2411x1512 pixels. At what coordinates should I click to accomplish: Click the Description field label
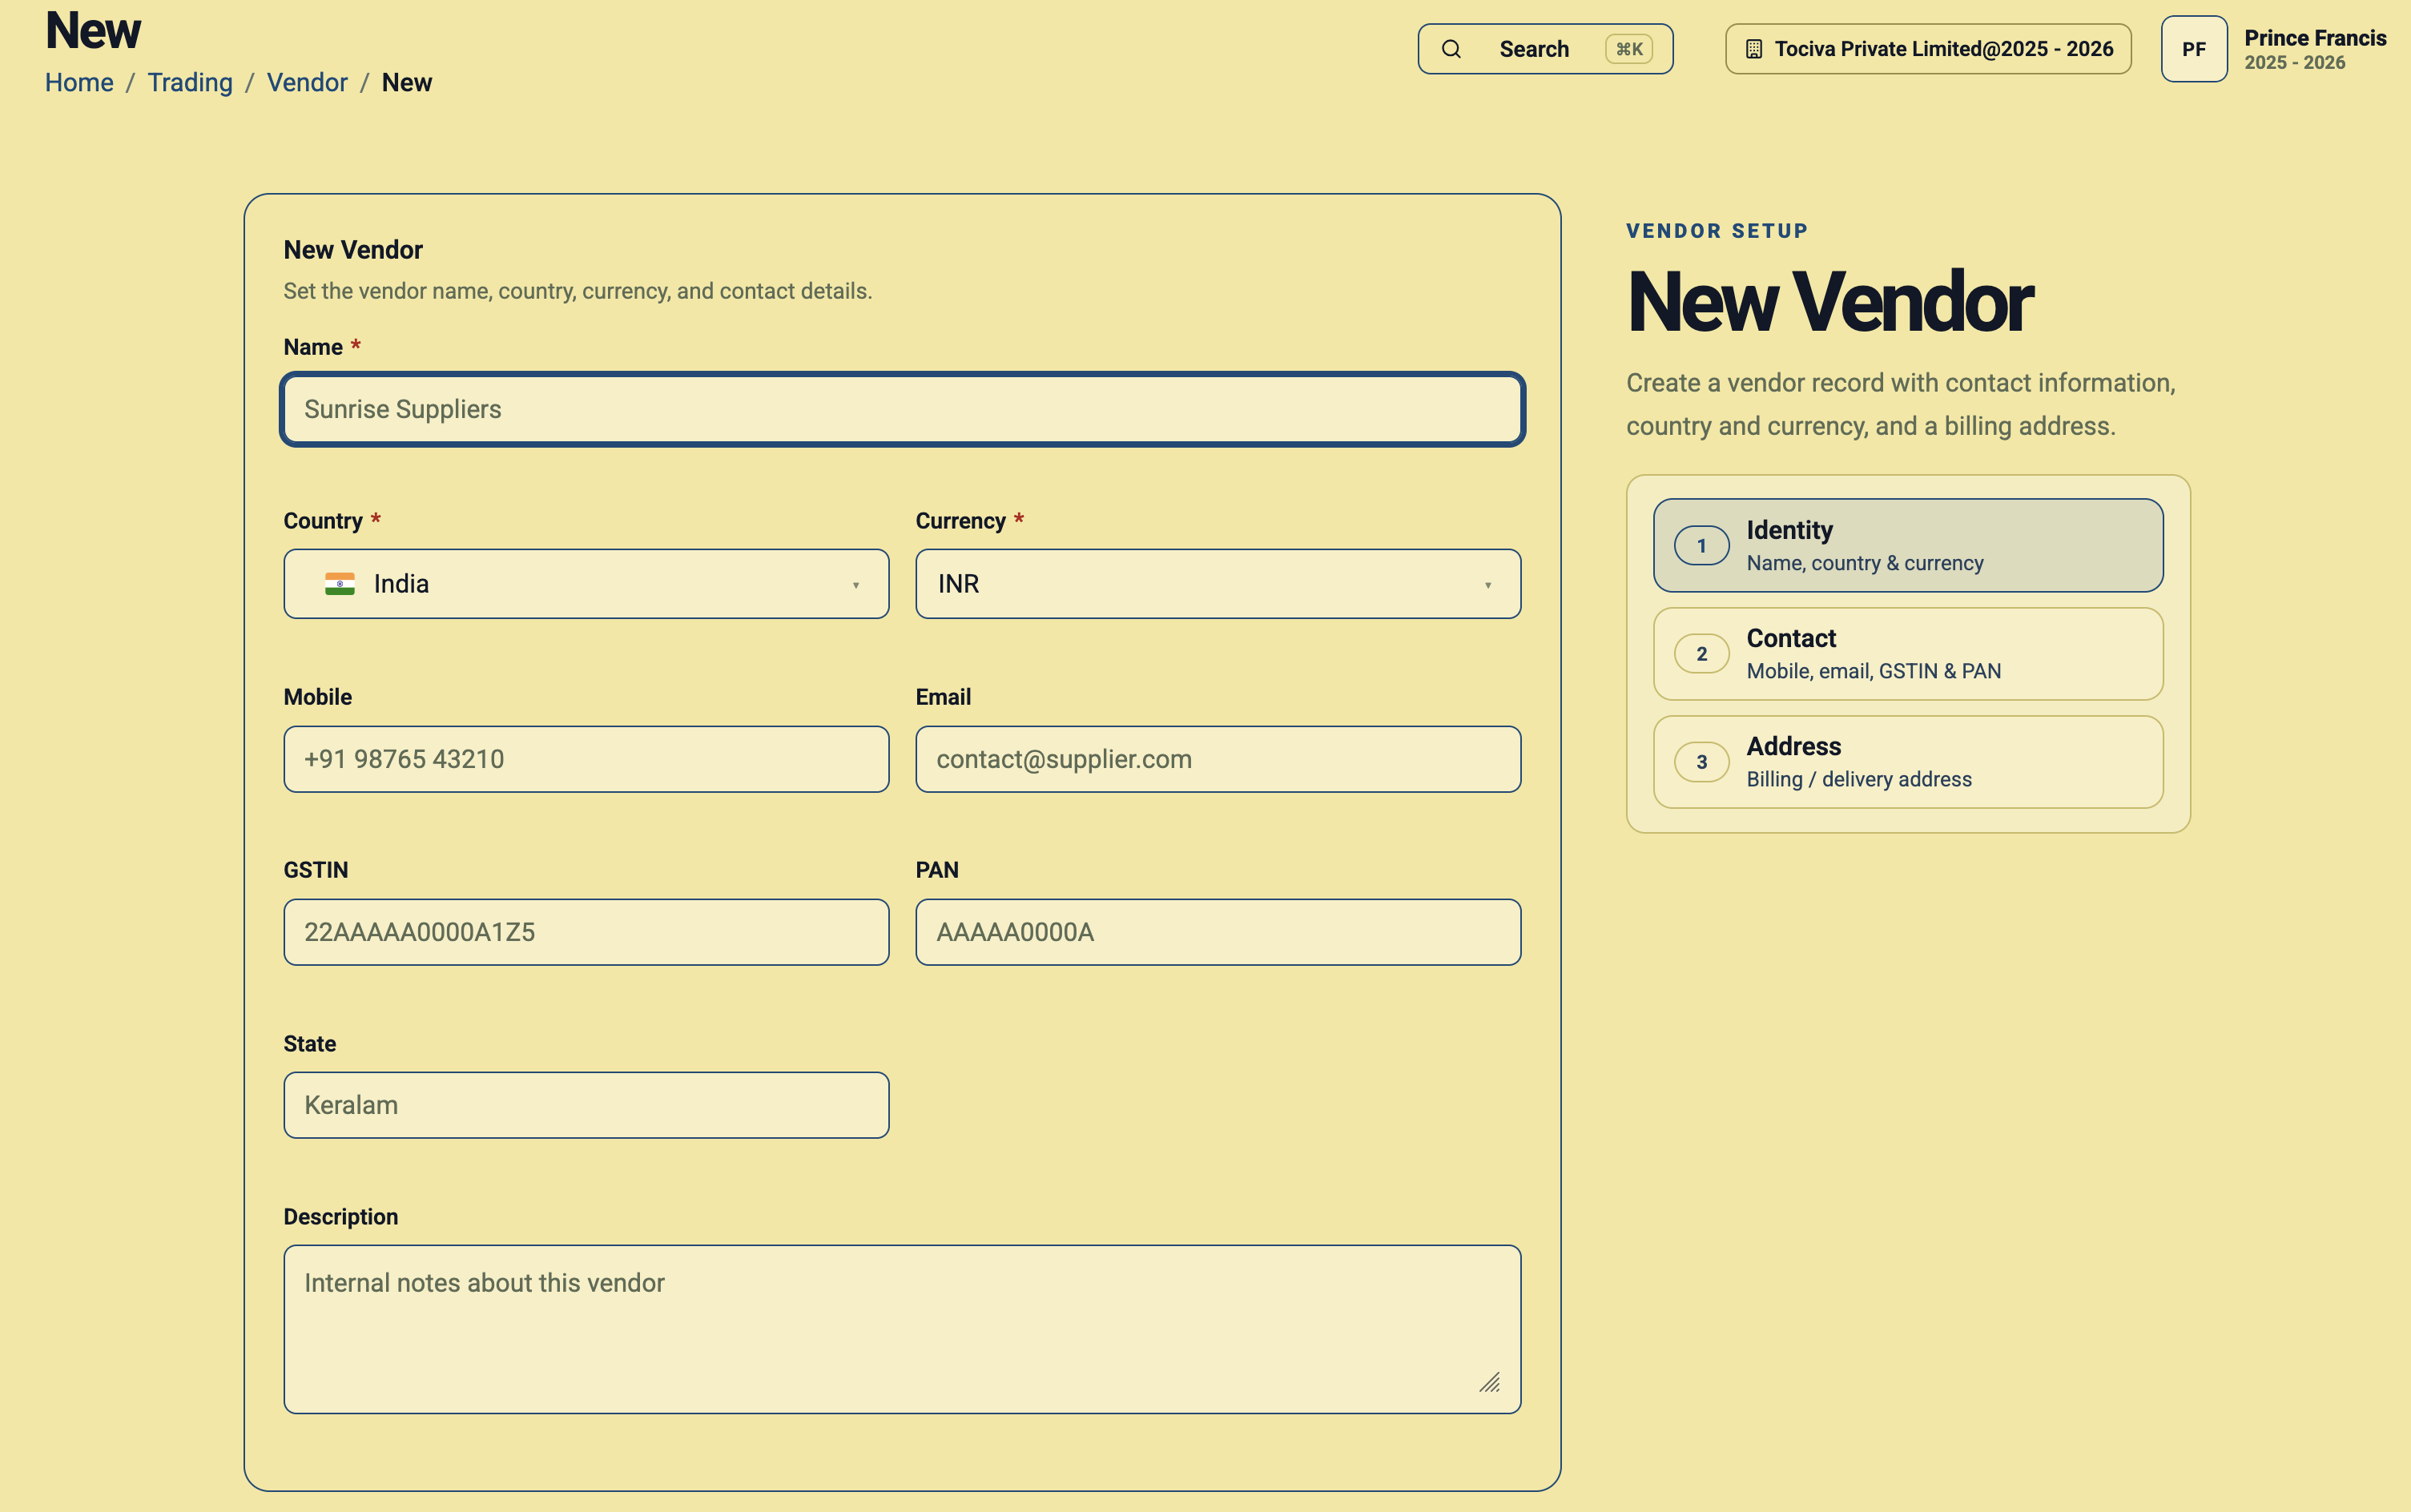(x=341, y=1217)
